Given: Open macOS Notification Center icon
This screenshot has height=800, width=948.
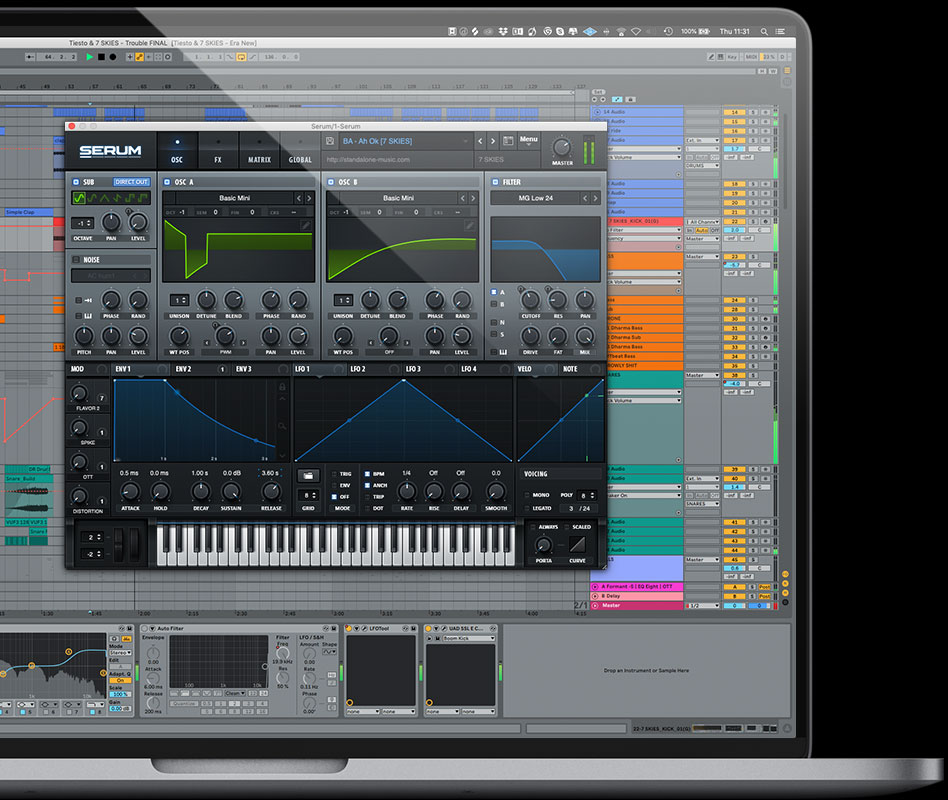Looking at the screenshot, I should (781, 31).
